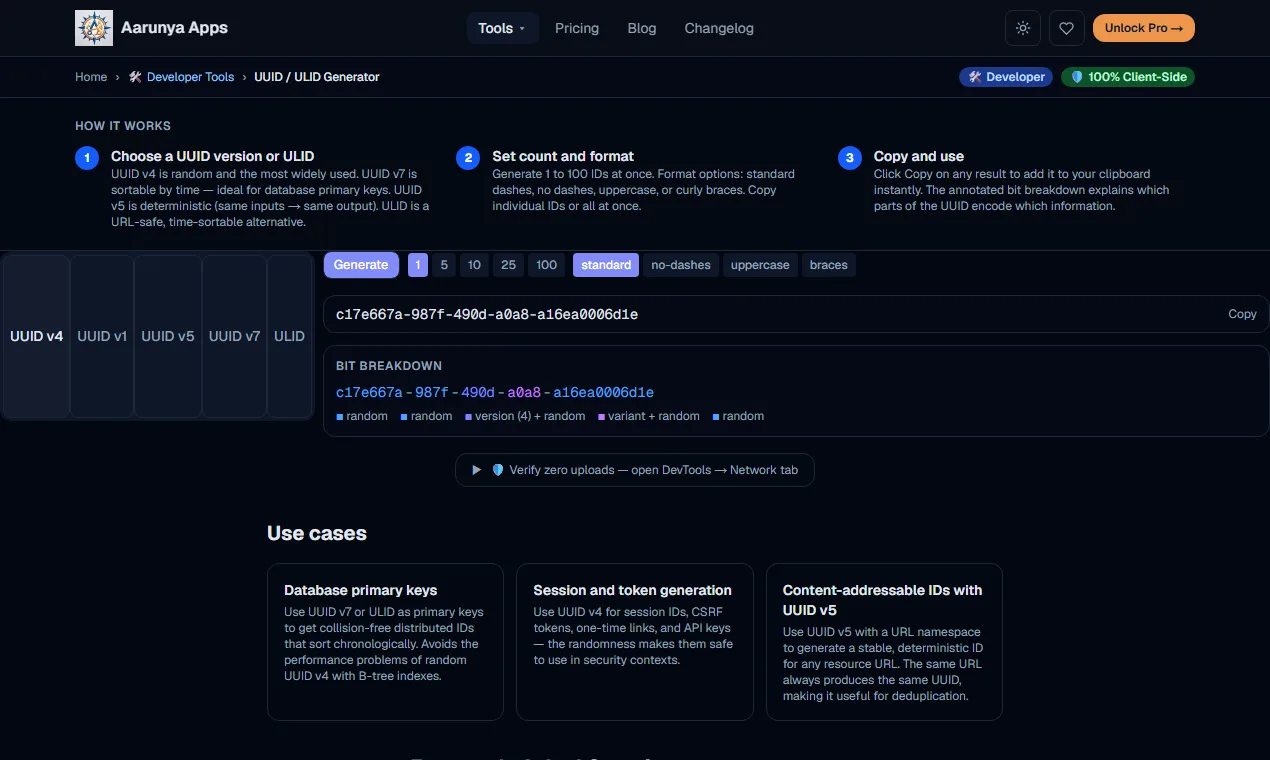
Task: Go to the Home breadcrumb
Action: (91, 77)
